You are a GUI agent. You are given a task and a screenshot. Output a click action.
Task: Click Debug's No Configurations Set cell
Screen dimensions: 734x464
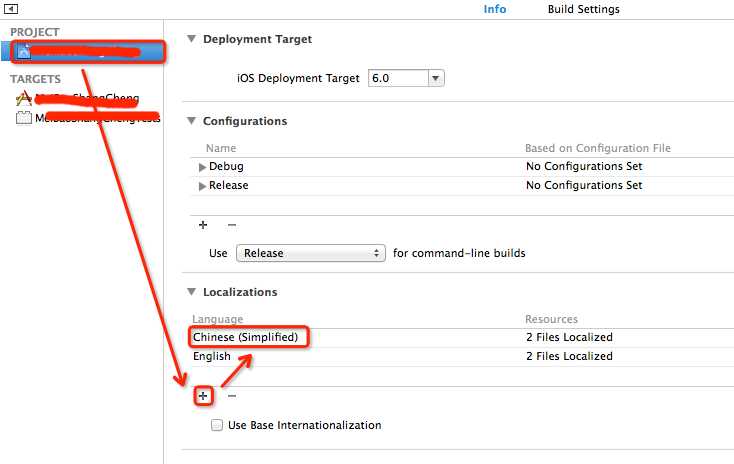coord(584,166)
